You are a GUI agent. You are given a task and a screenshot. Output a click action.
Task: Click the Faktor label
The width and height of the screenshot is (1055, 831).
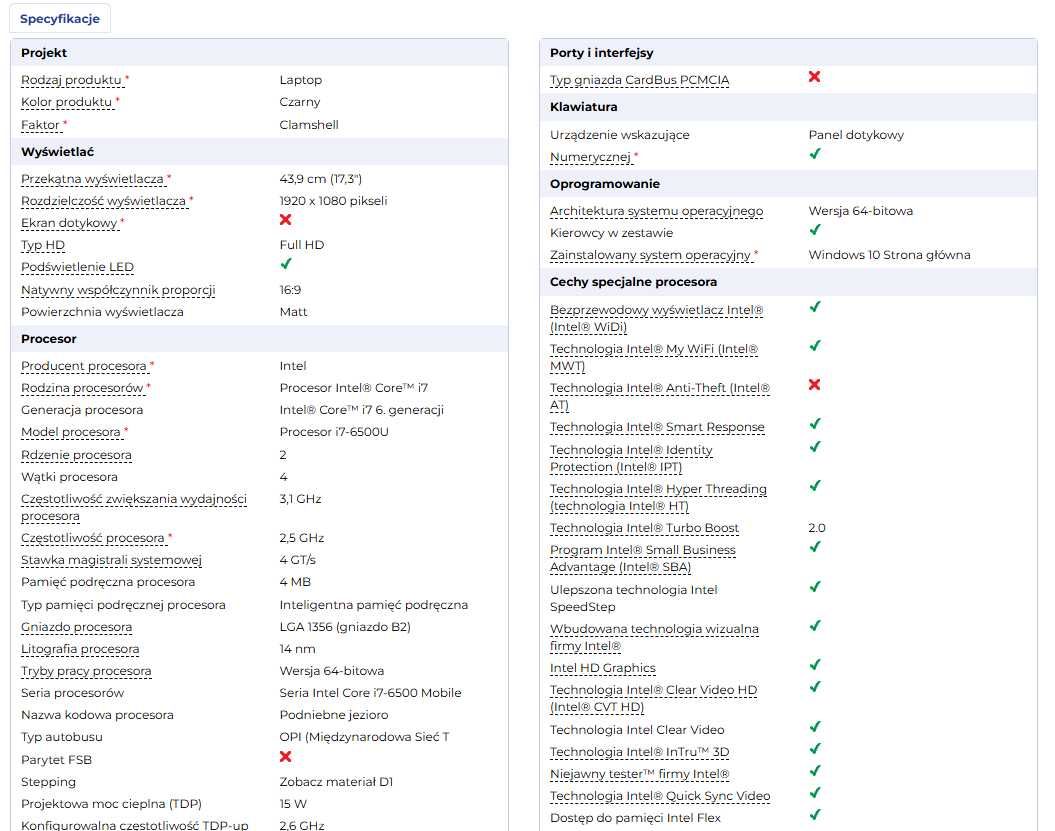(40, 125)
